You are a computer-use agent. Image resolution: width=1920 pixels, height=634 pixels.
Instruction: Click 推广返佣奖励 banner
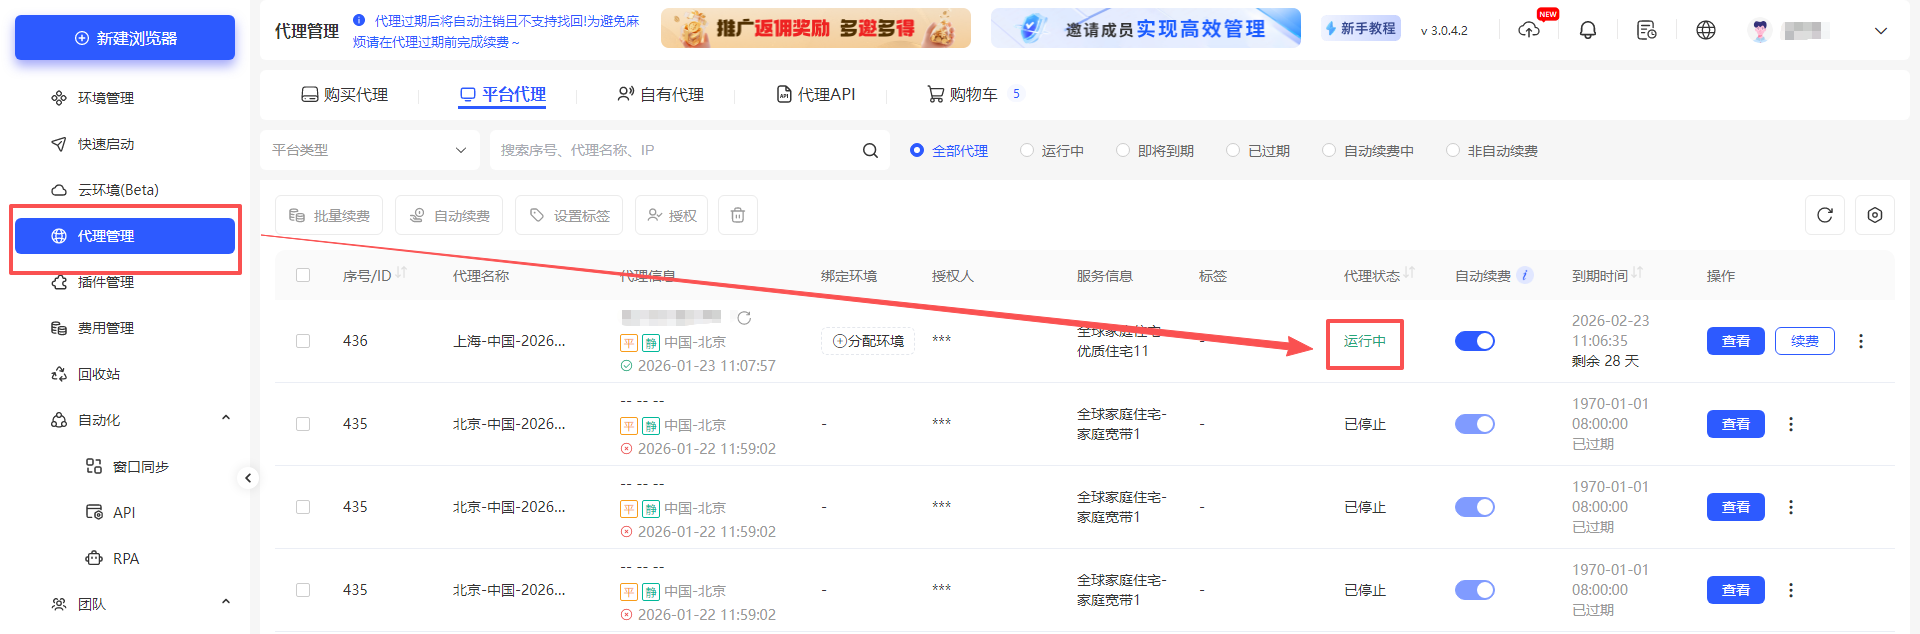click(816, 28)
